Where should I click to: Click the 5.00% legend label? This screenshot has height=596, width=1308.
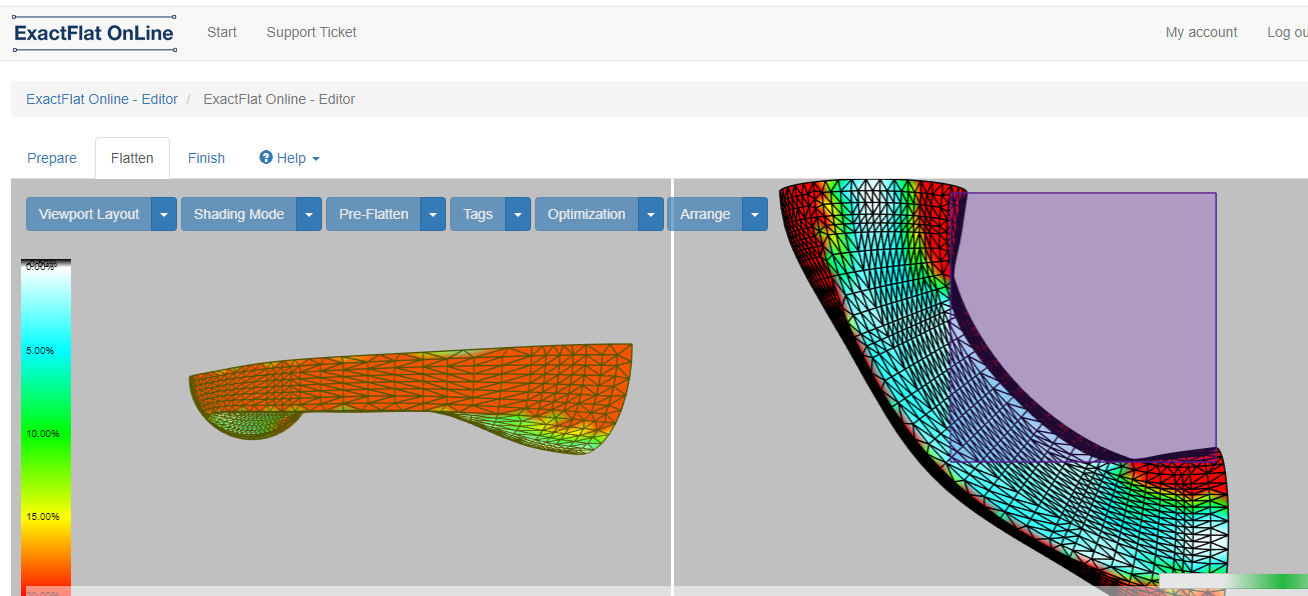click(40, 351)
